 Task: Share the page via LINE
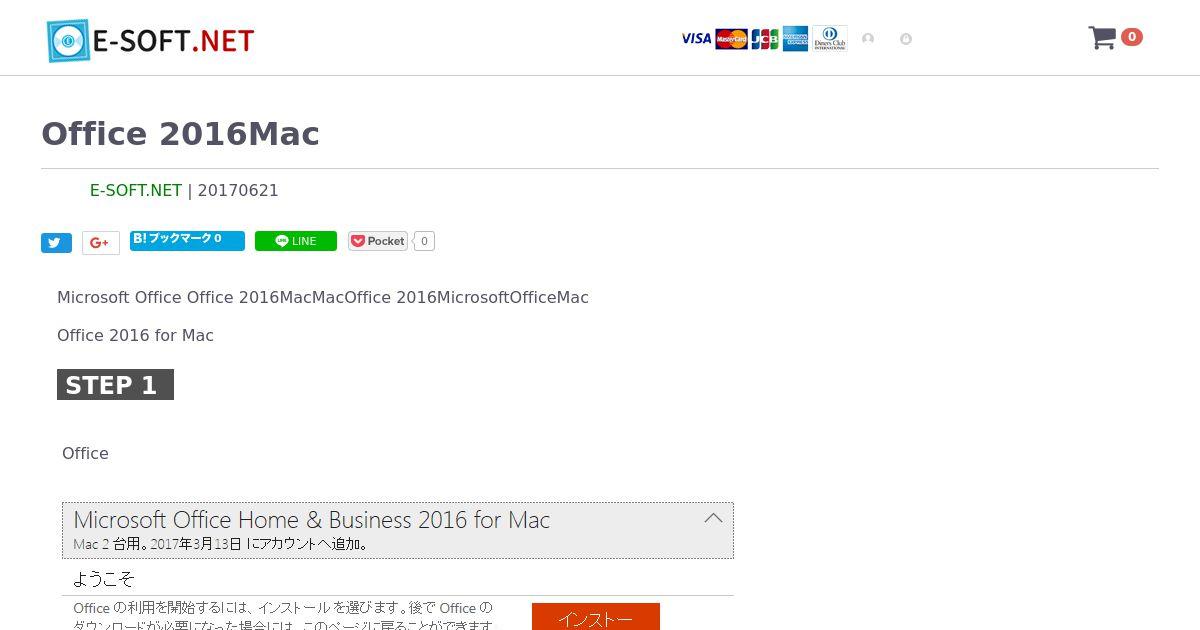tap(296, 241)
